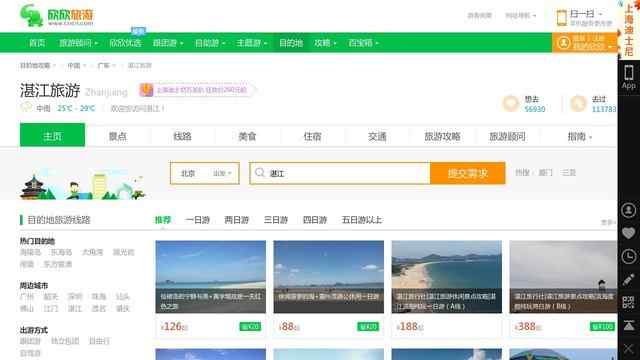Viewport: 640px width, 360px height.
Task: Filter routes by 一日游
Action: point(197,220)
